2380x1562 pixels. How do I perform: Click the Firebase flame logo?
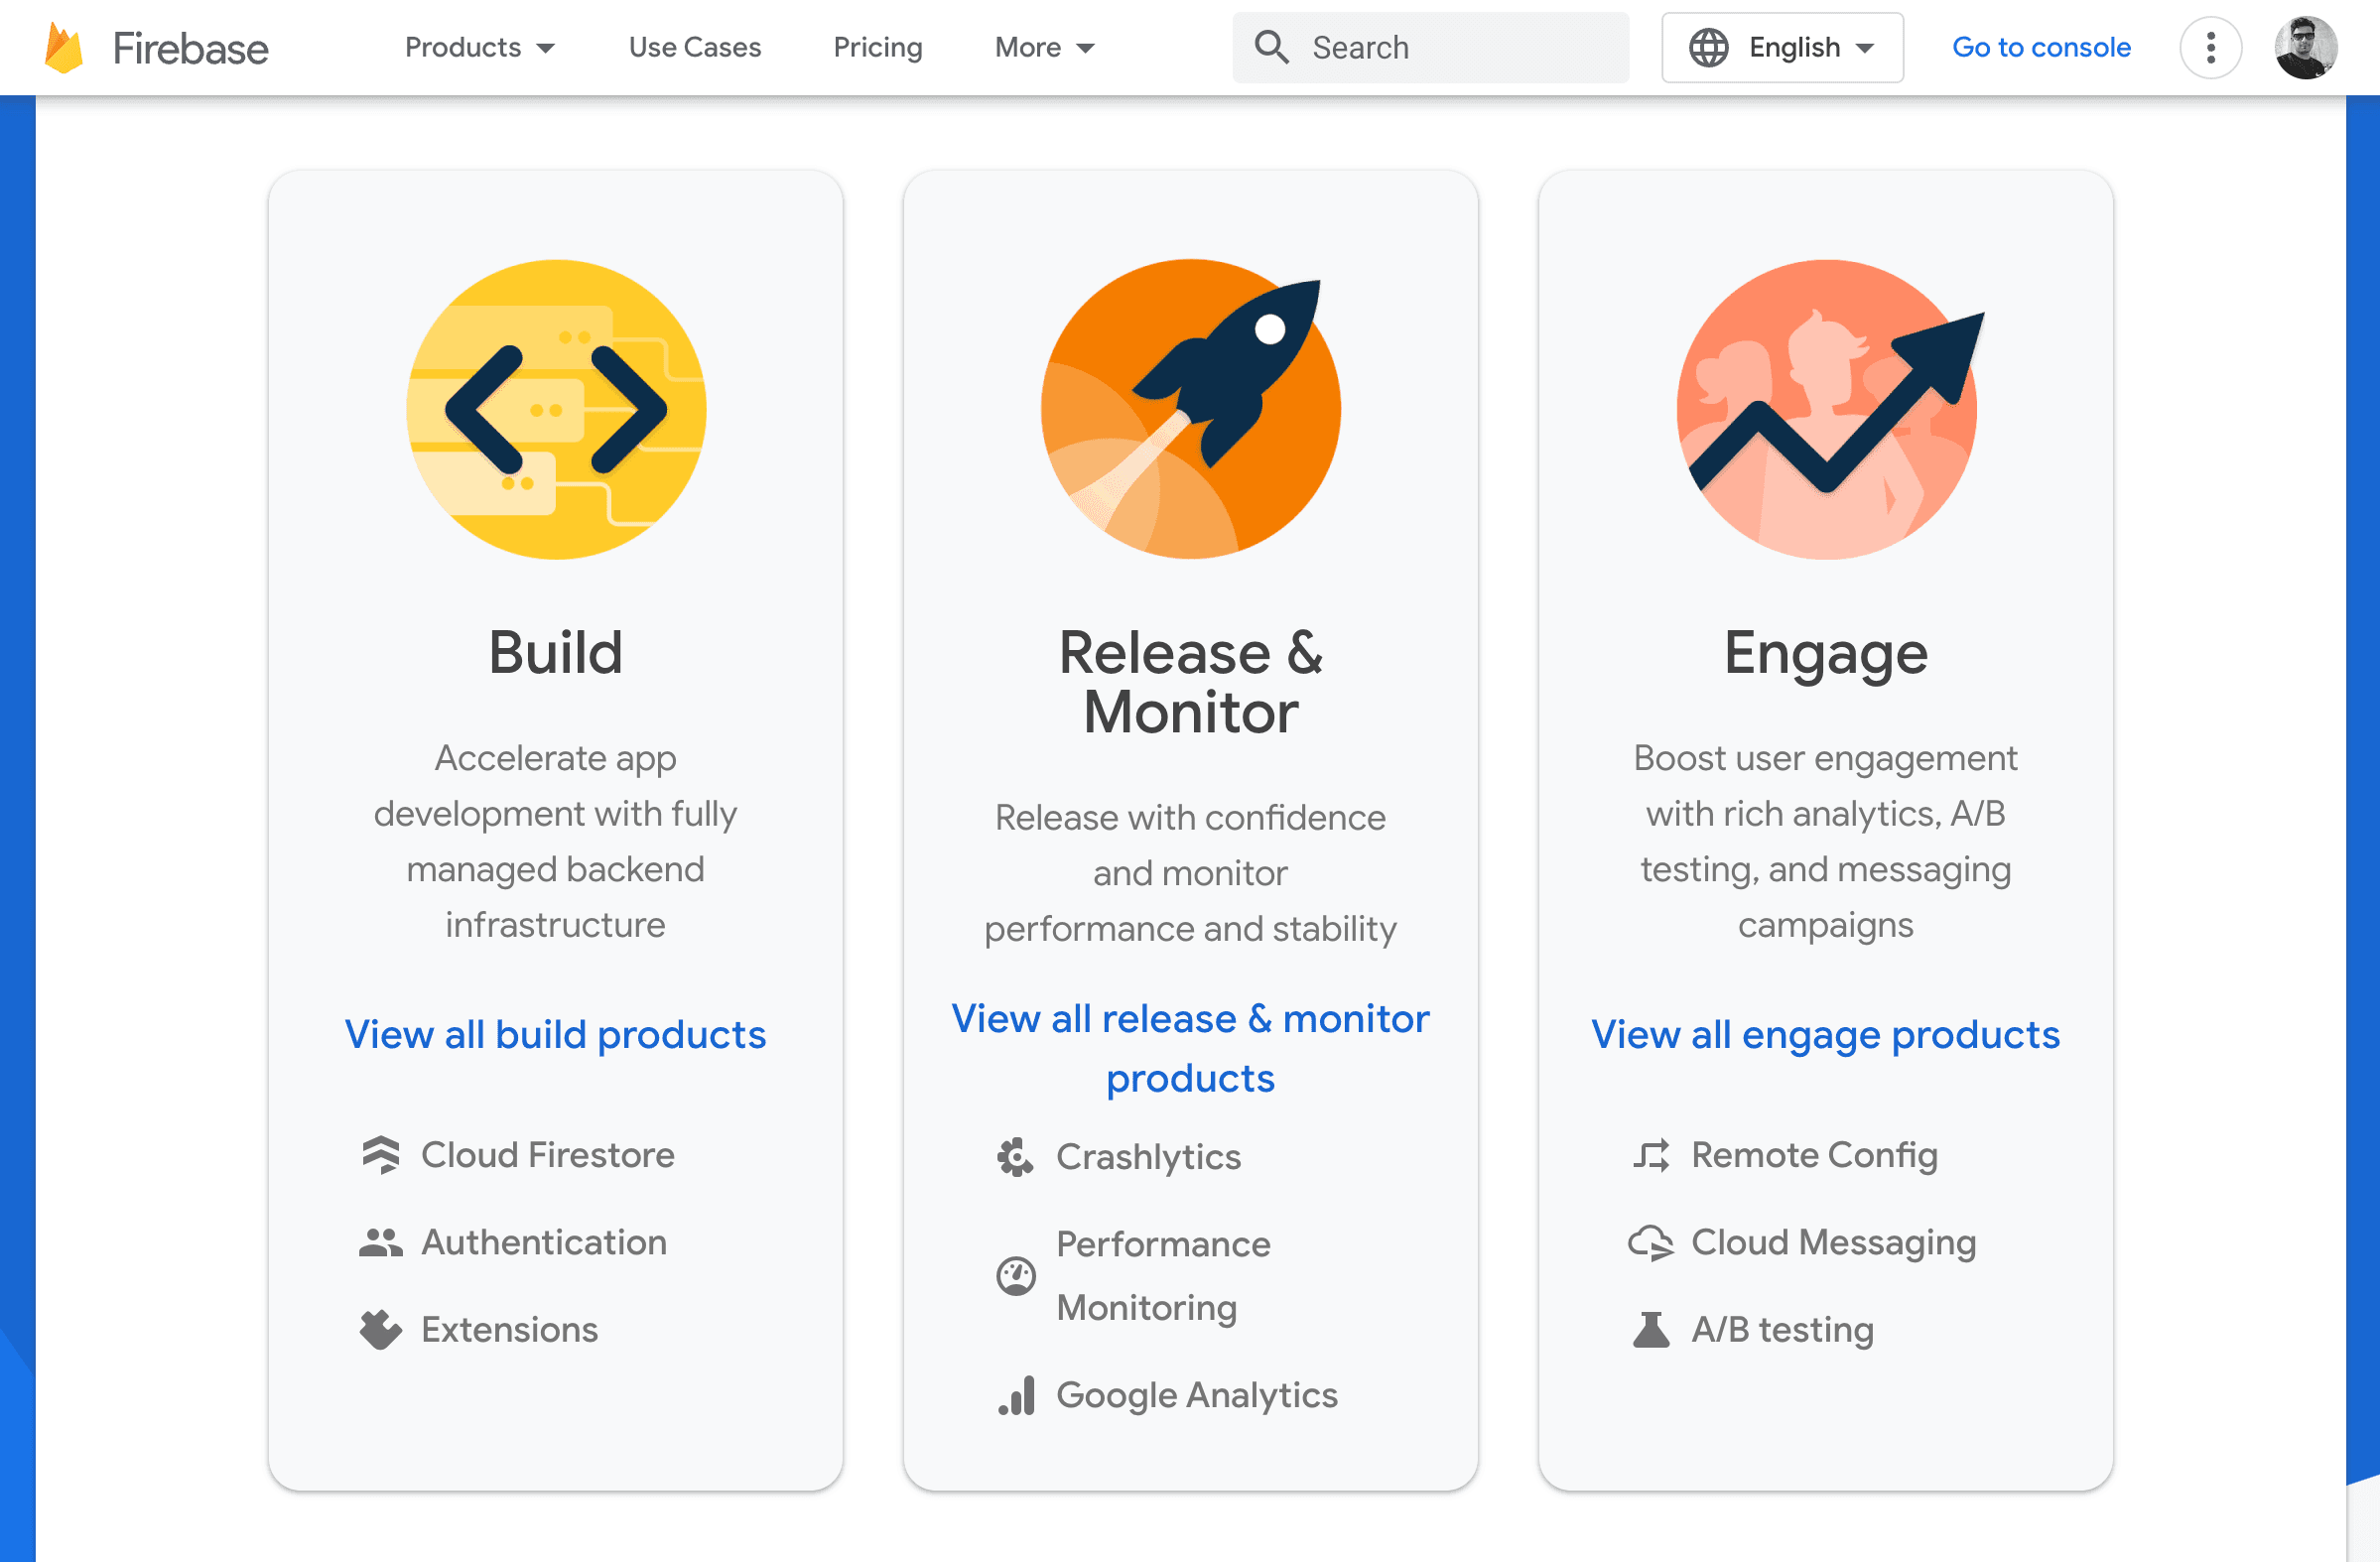pos(62,47)
